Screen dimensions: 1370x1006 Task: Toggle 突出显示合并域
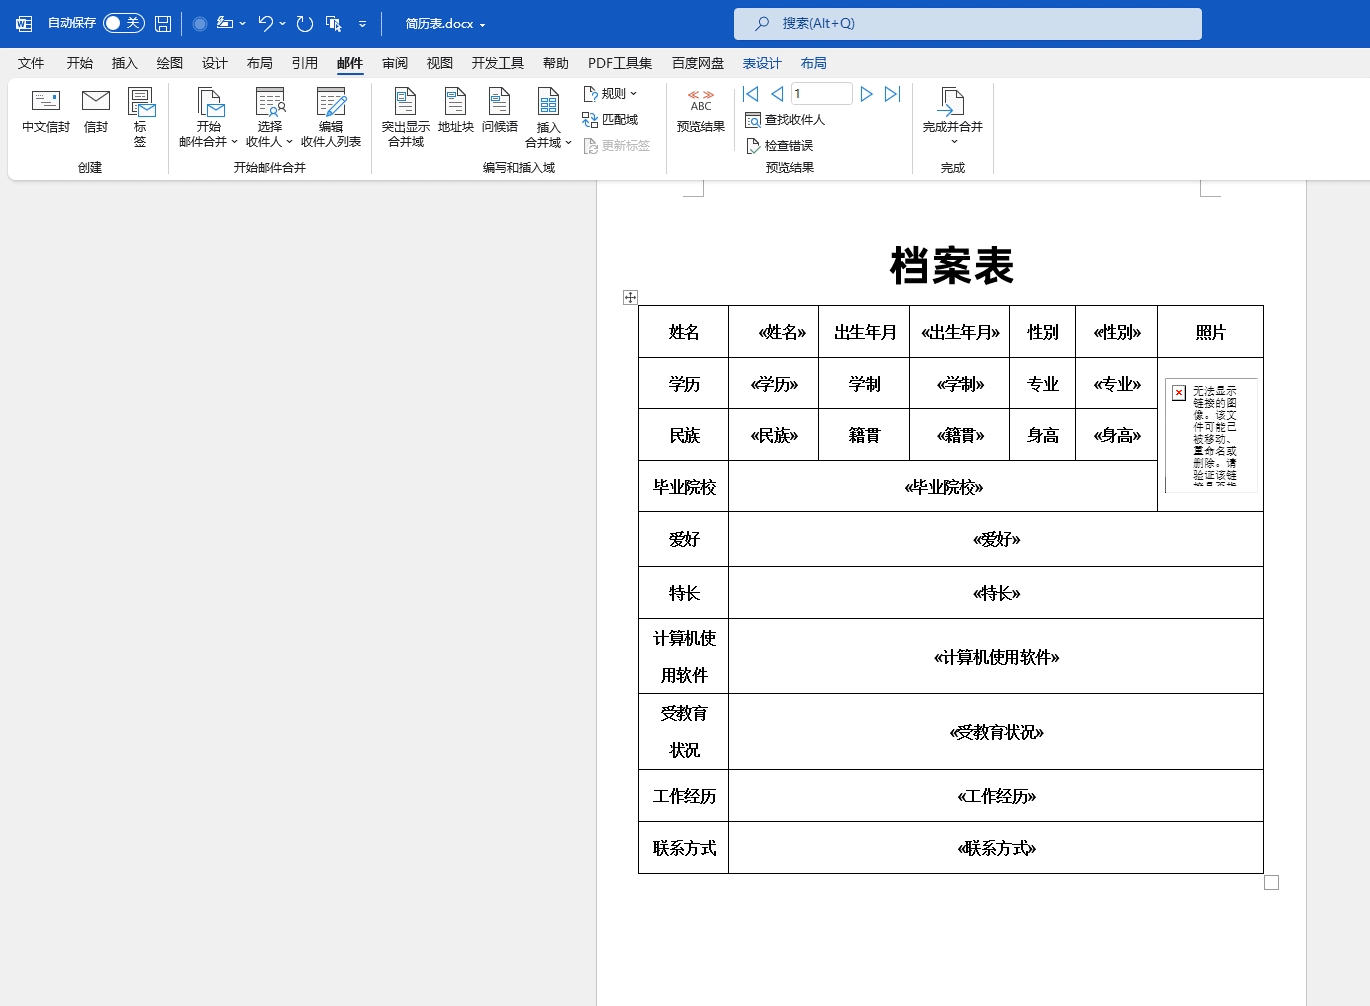[x=406, y=118]
